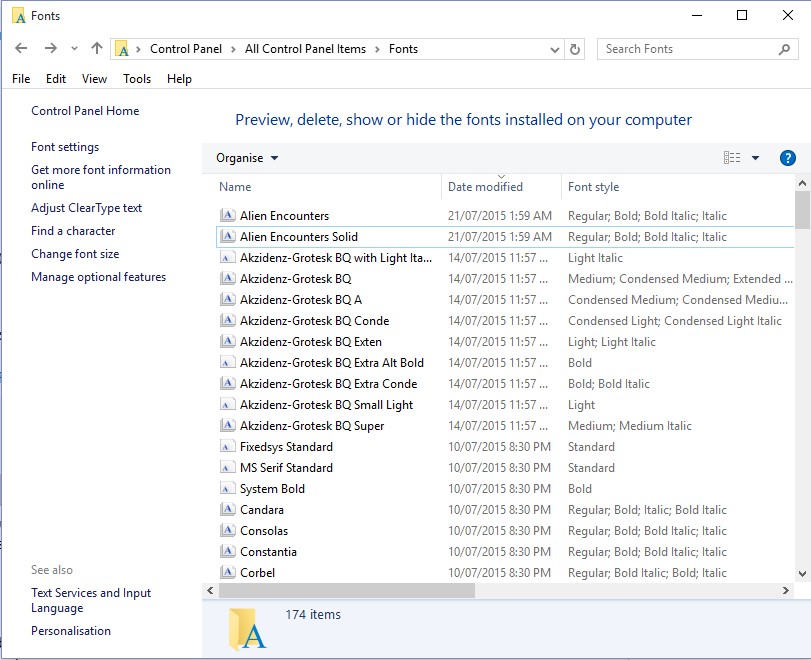This screenshot has height=660, width=811.
Task: Open Adjust ClearType text link
Action: point(86,208)
